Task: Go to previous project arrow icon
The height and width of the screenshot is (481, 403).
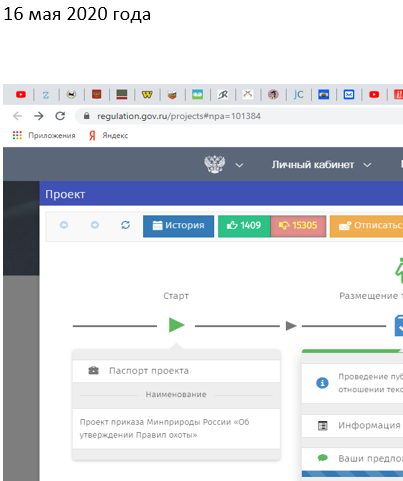Action: (64, 225)
